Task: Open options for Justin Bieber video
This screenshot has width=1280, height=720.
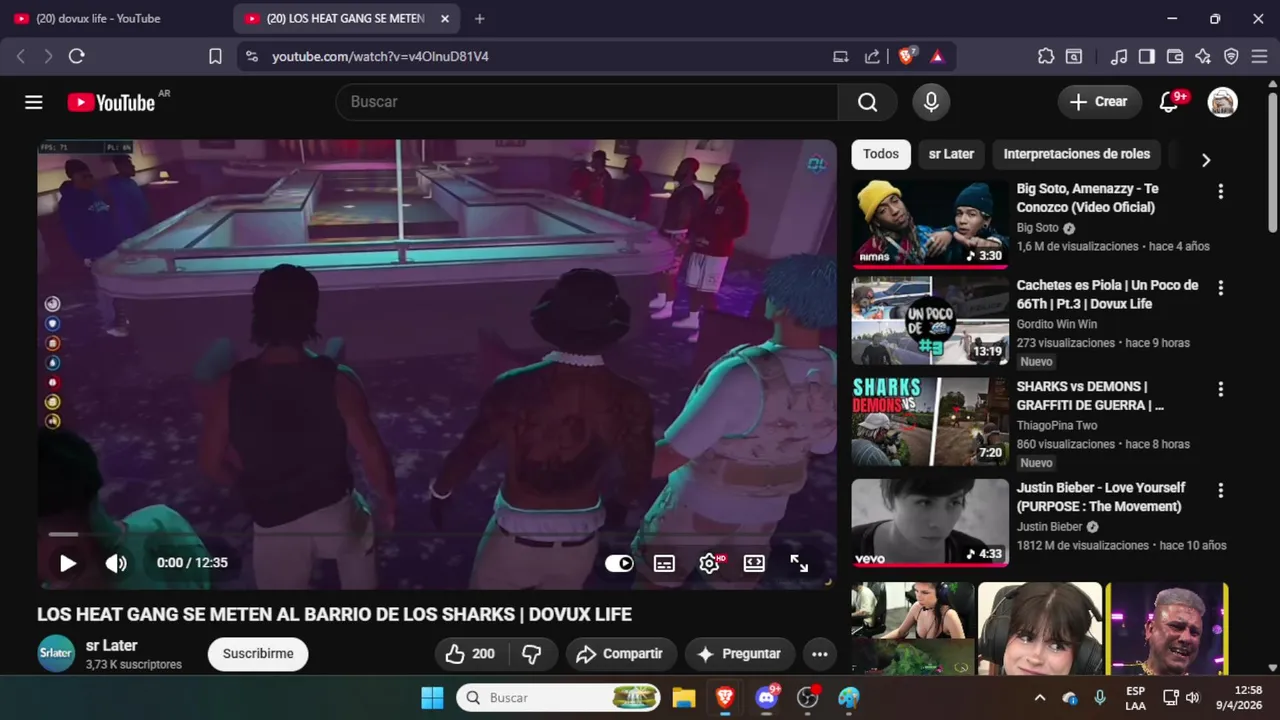Action: (1220, 490)
